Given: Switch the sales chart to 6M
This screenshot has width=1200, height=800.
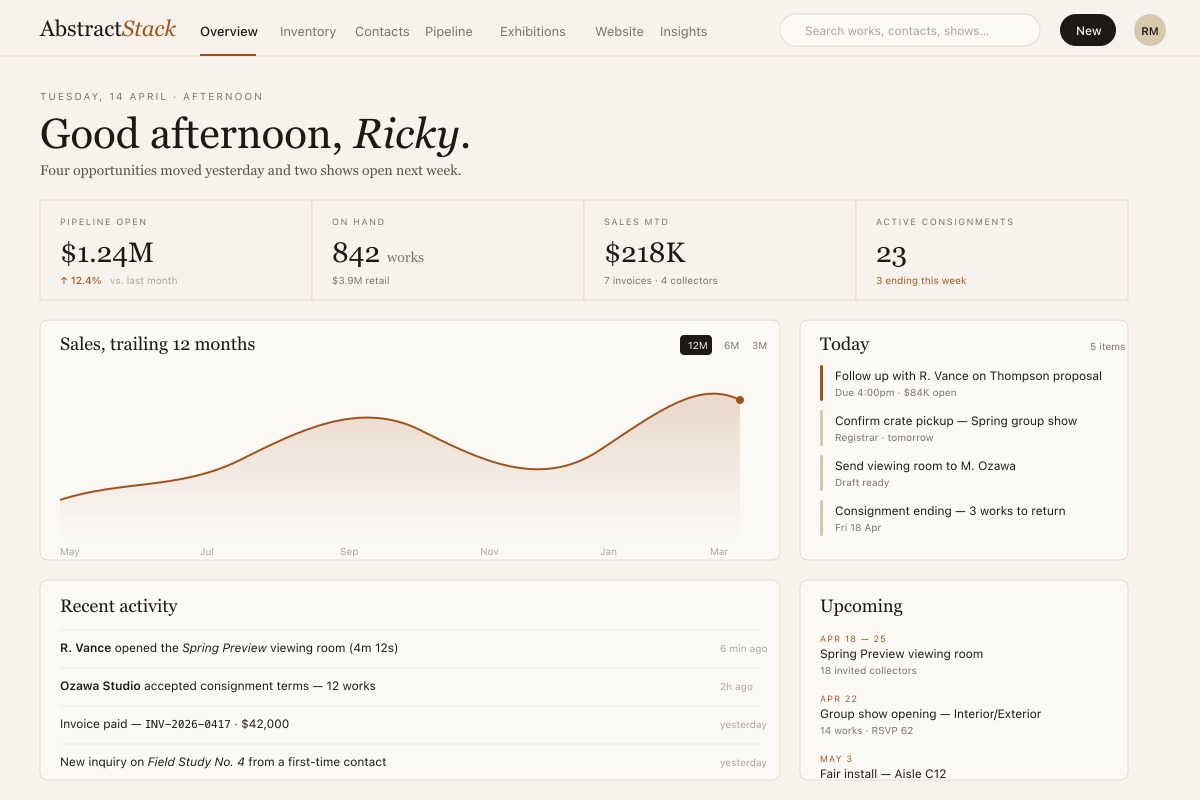Looking at the screenshot, I should [731, 345].
